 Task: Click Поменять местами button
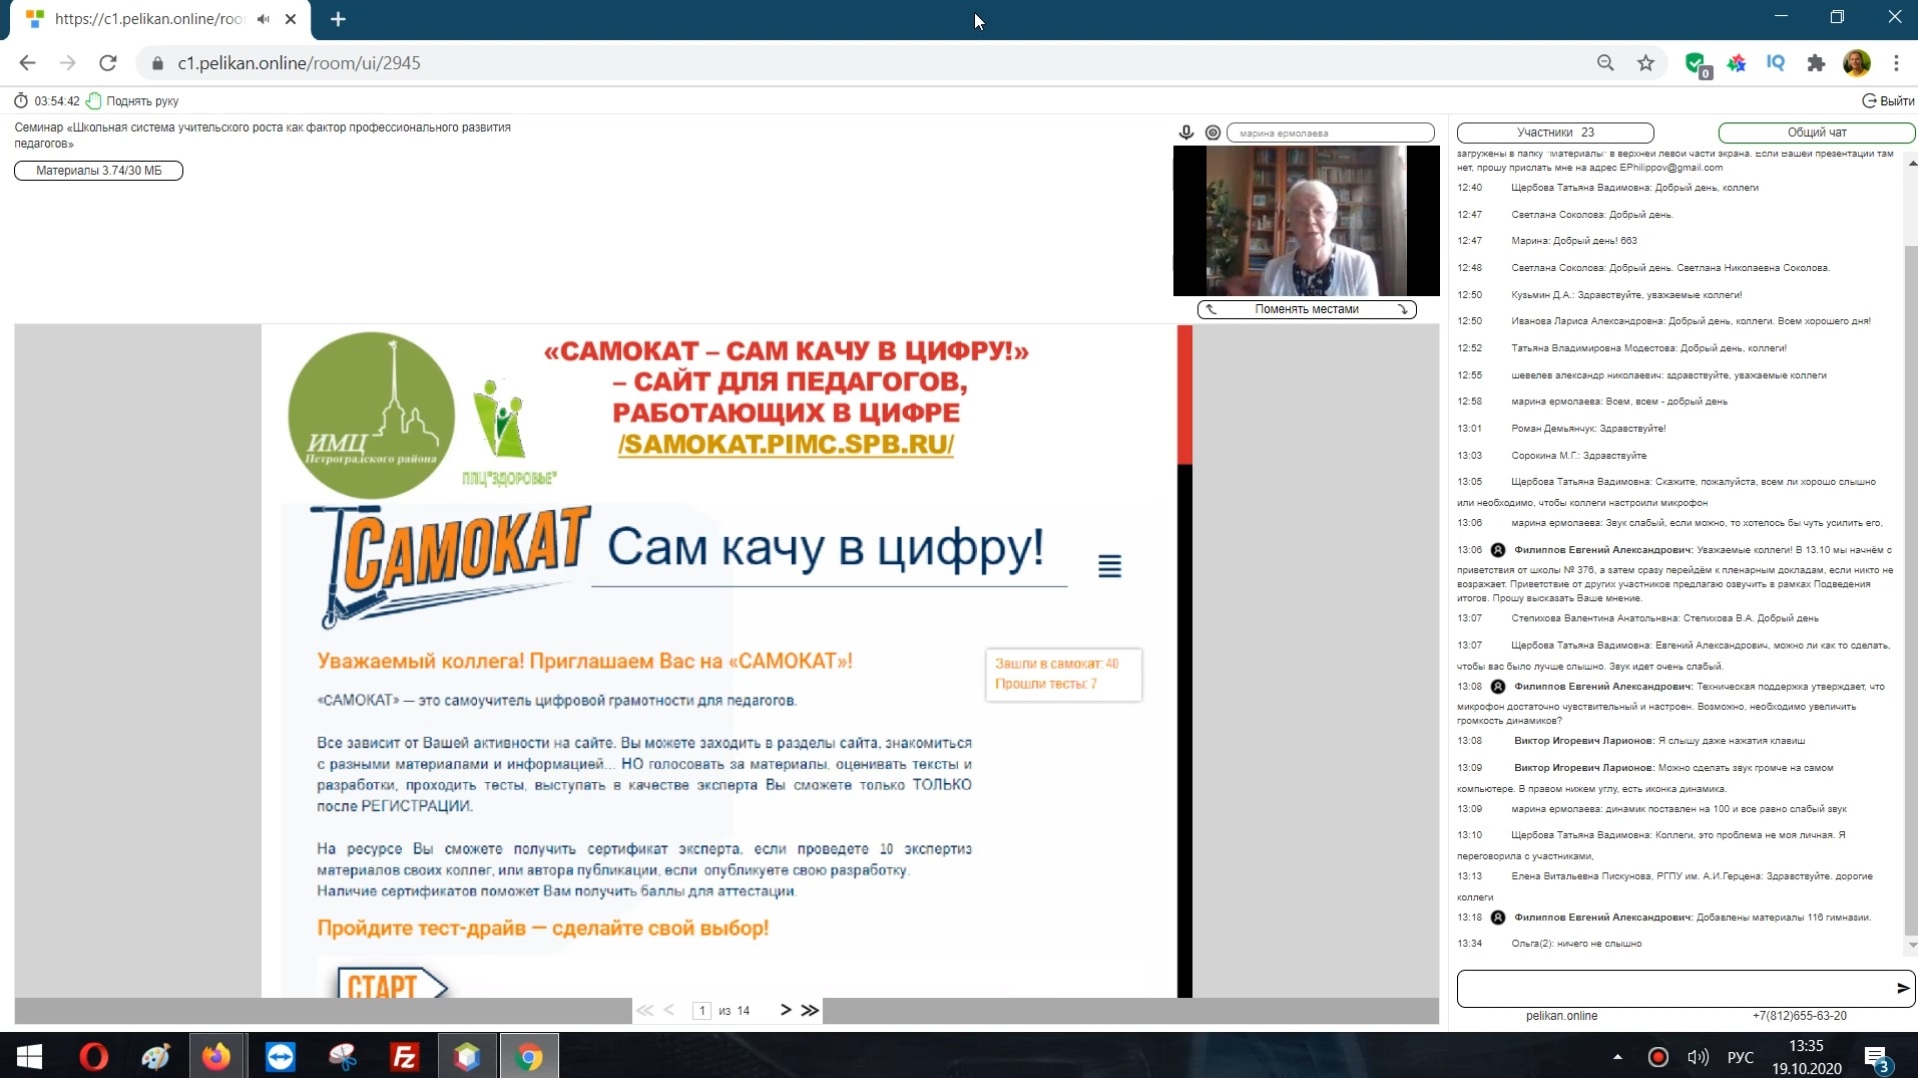pyautogui.click(x=1306, y=309)
